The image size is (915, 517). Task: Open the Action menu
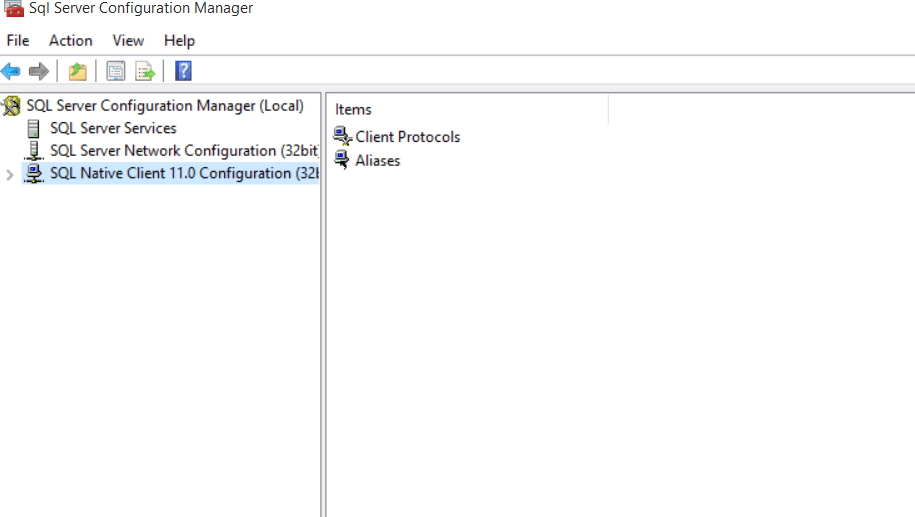click(71, 41)
